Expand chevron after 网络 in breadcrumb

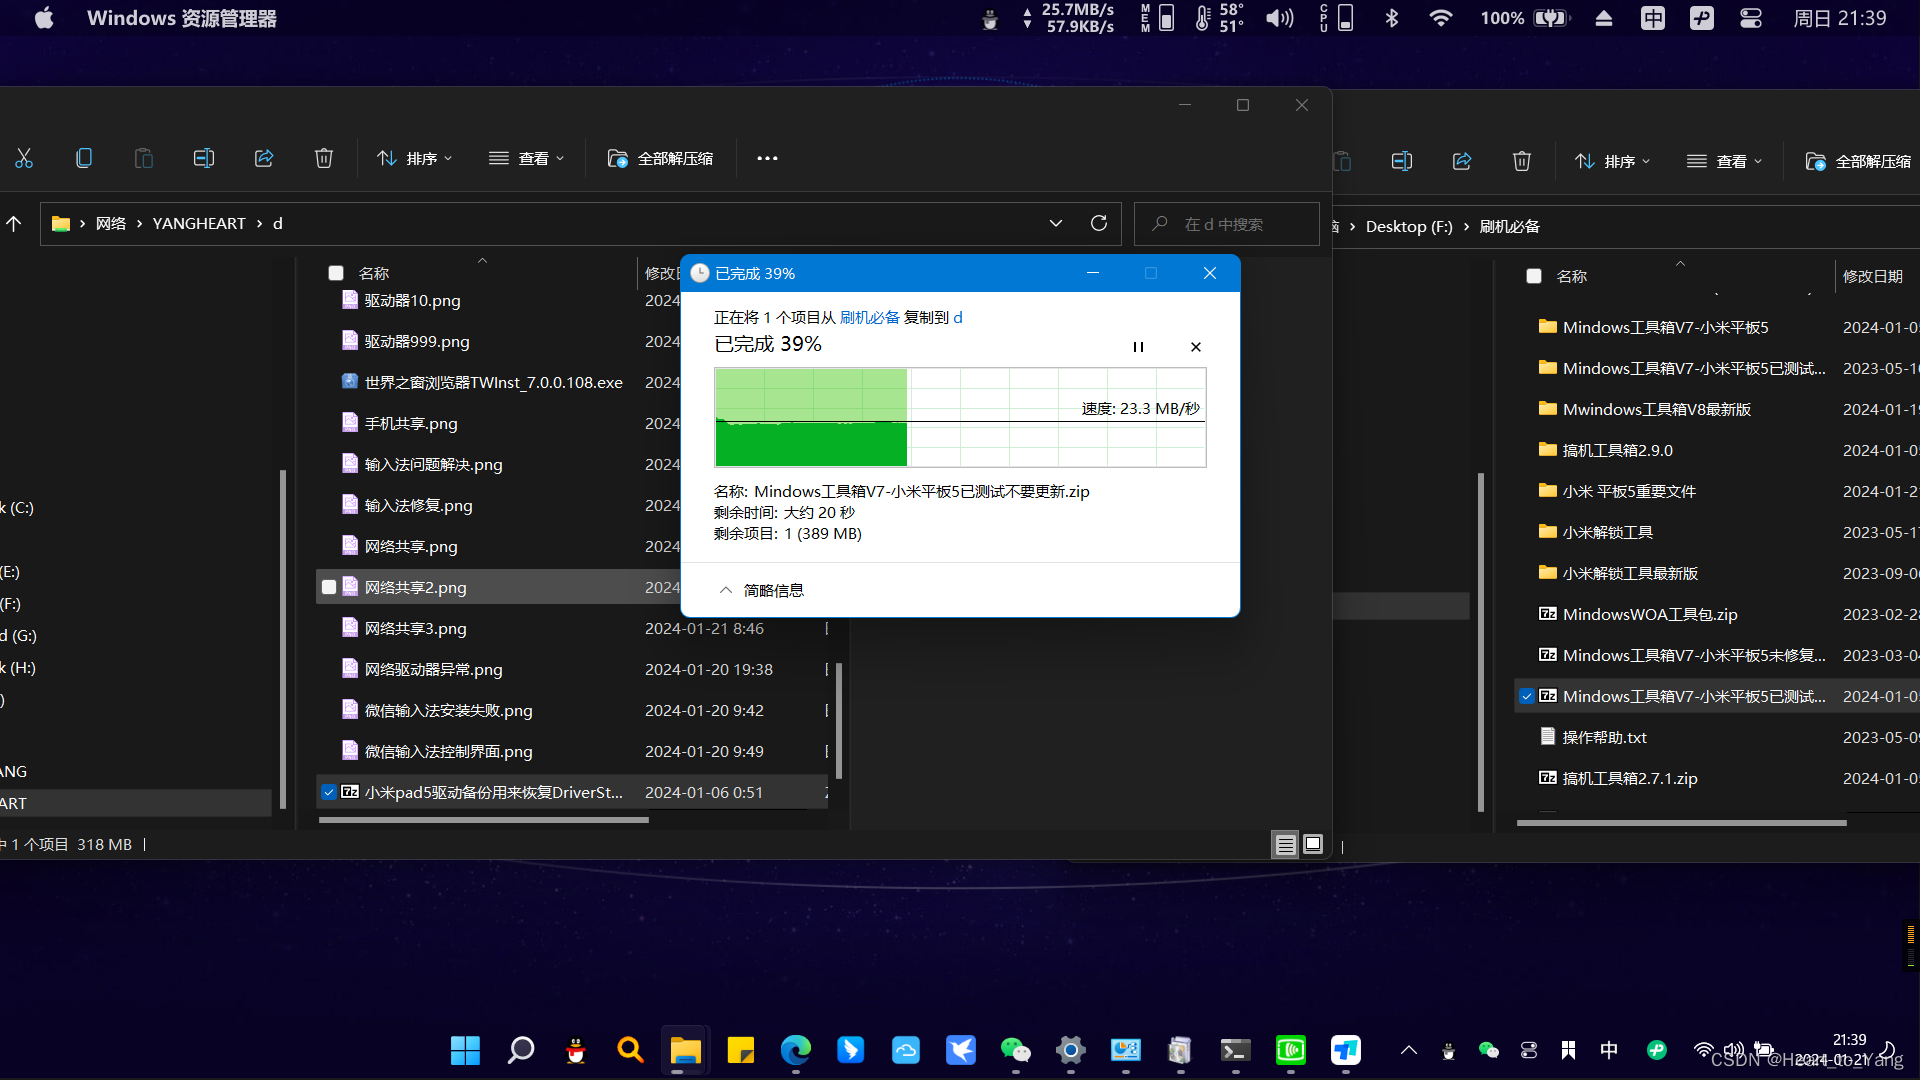[139, 223]
